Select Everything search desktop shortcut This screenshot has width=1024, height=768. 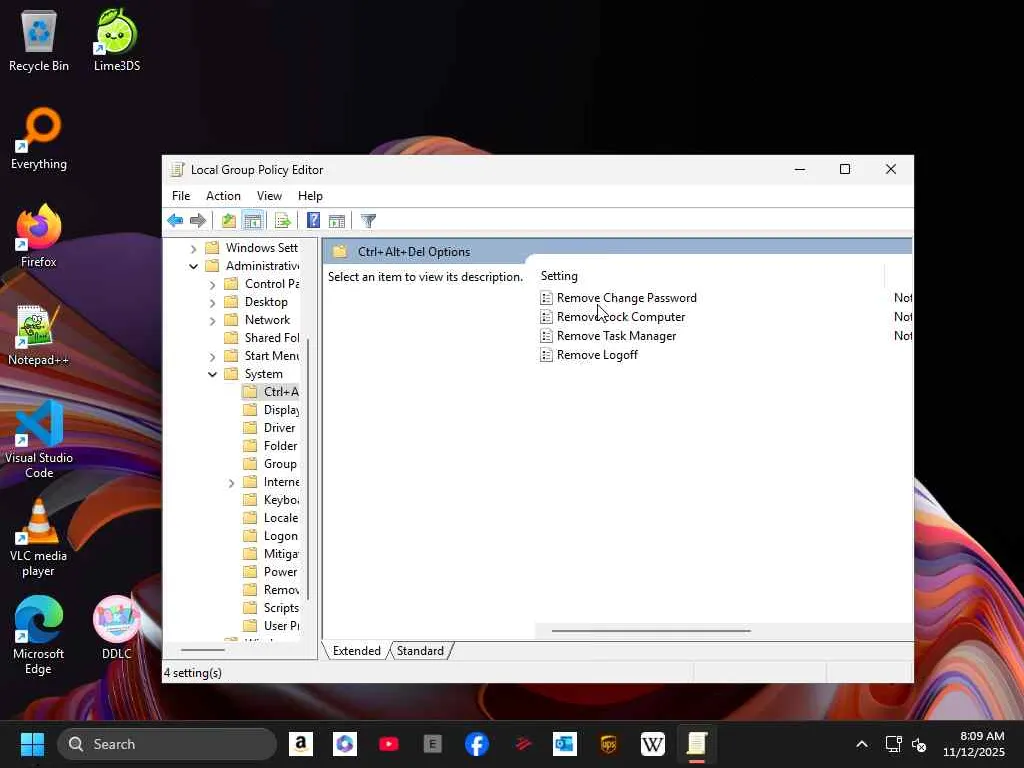coord(39,139)
